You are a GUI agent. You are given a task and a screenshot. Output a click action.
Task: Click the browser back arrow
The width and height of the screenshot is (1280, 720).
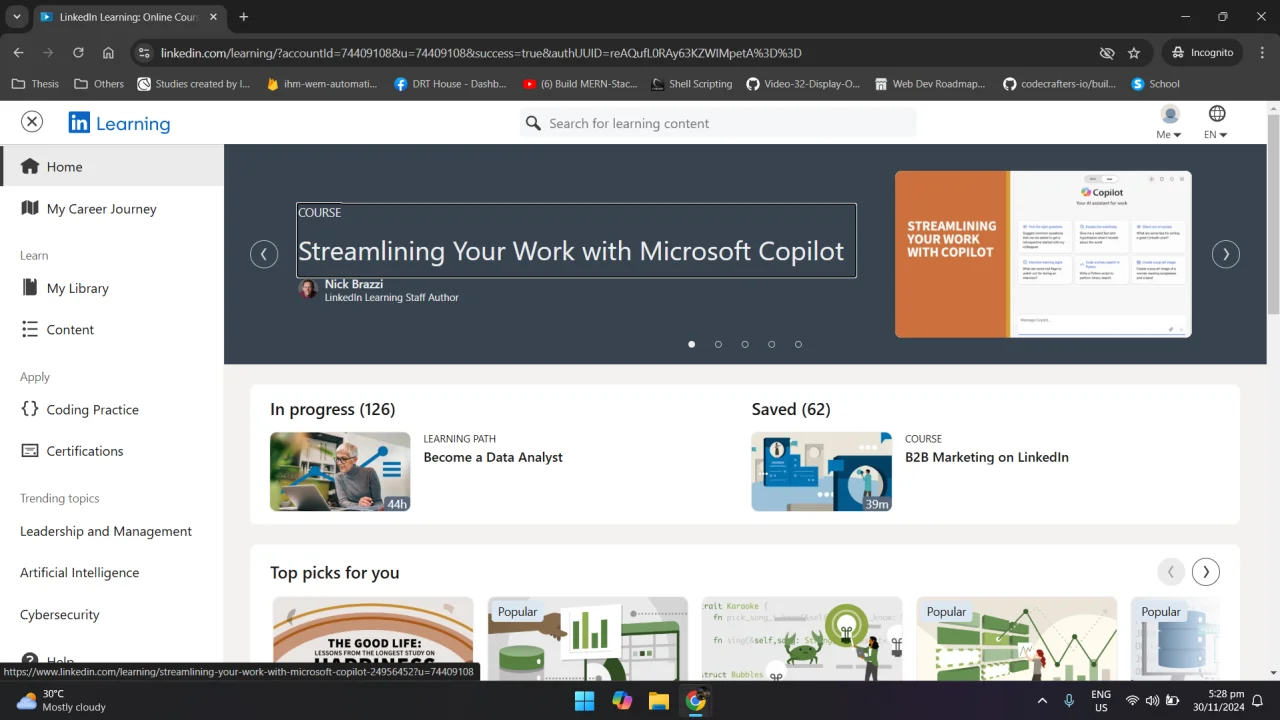pos(18,53)
